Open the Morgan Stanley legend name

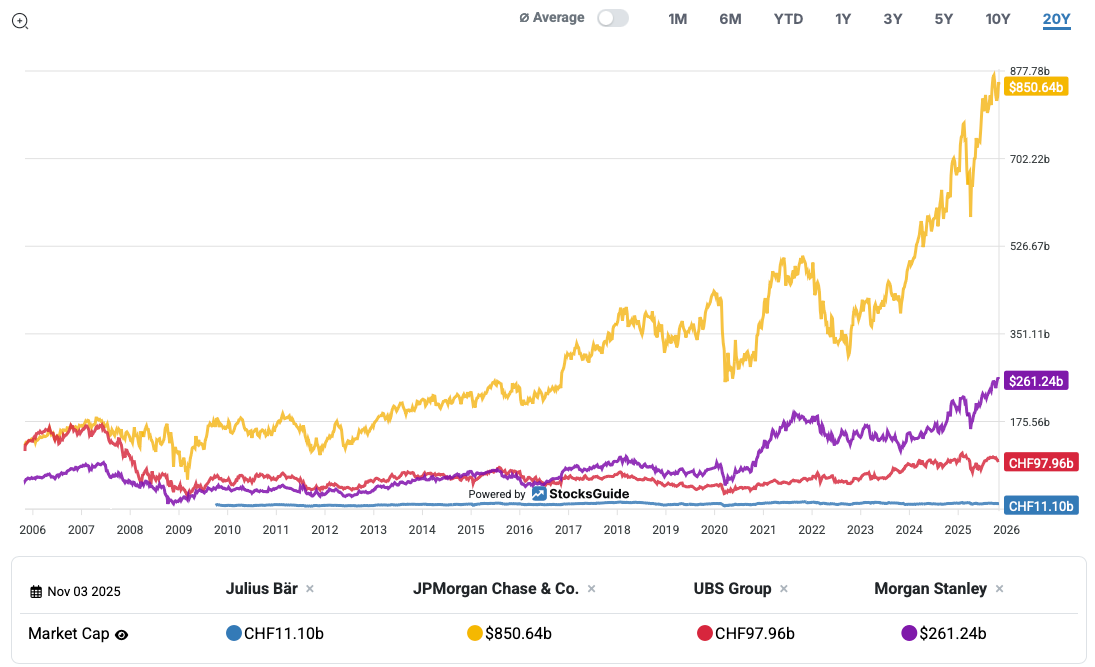click(930, 588)
